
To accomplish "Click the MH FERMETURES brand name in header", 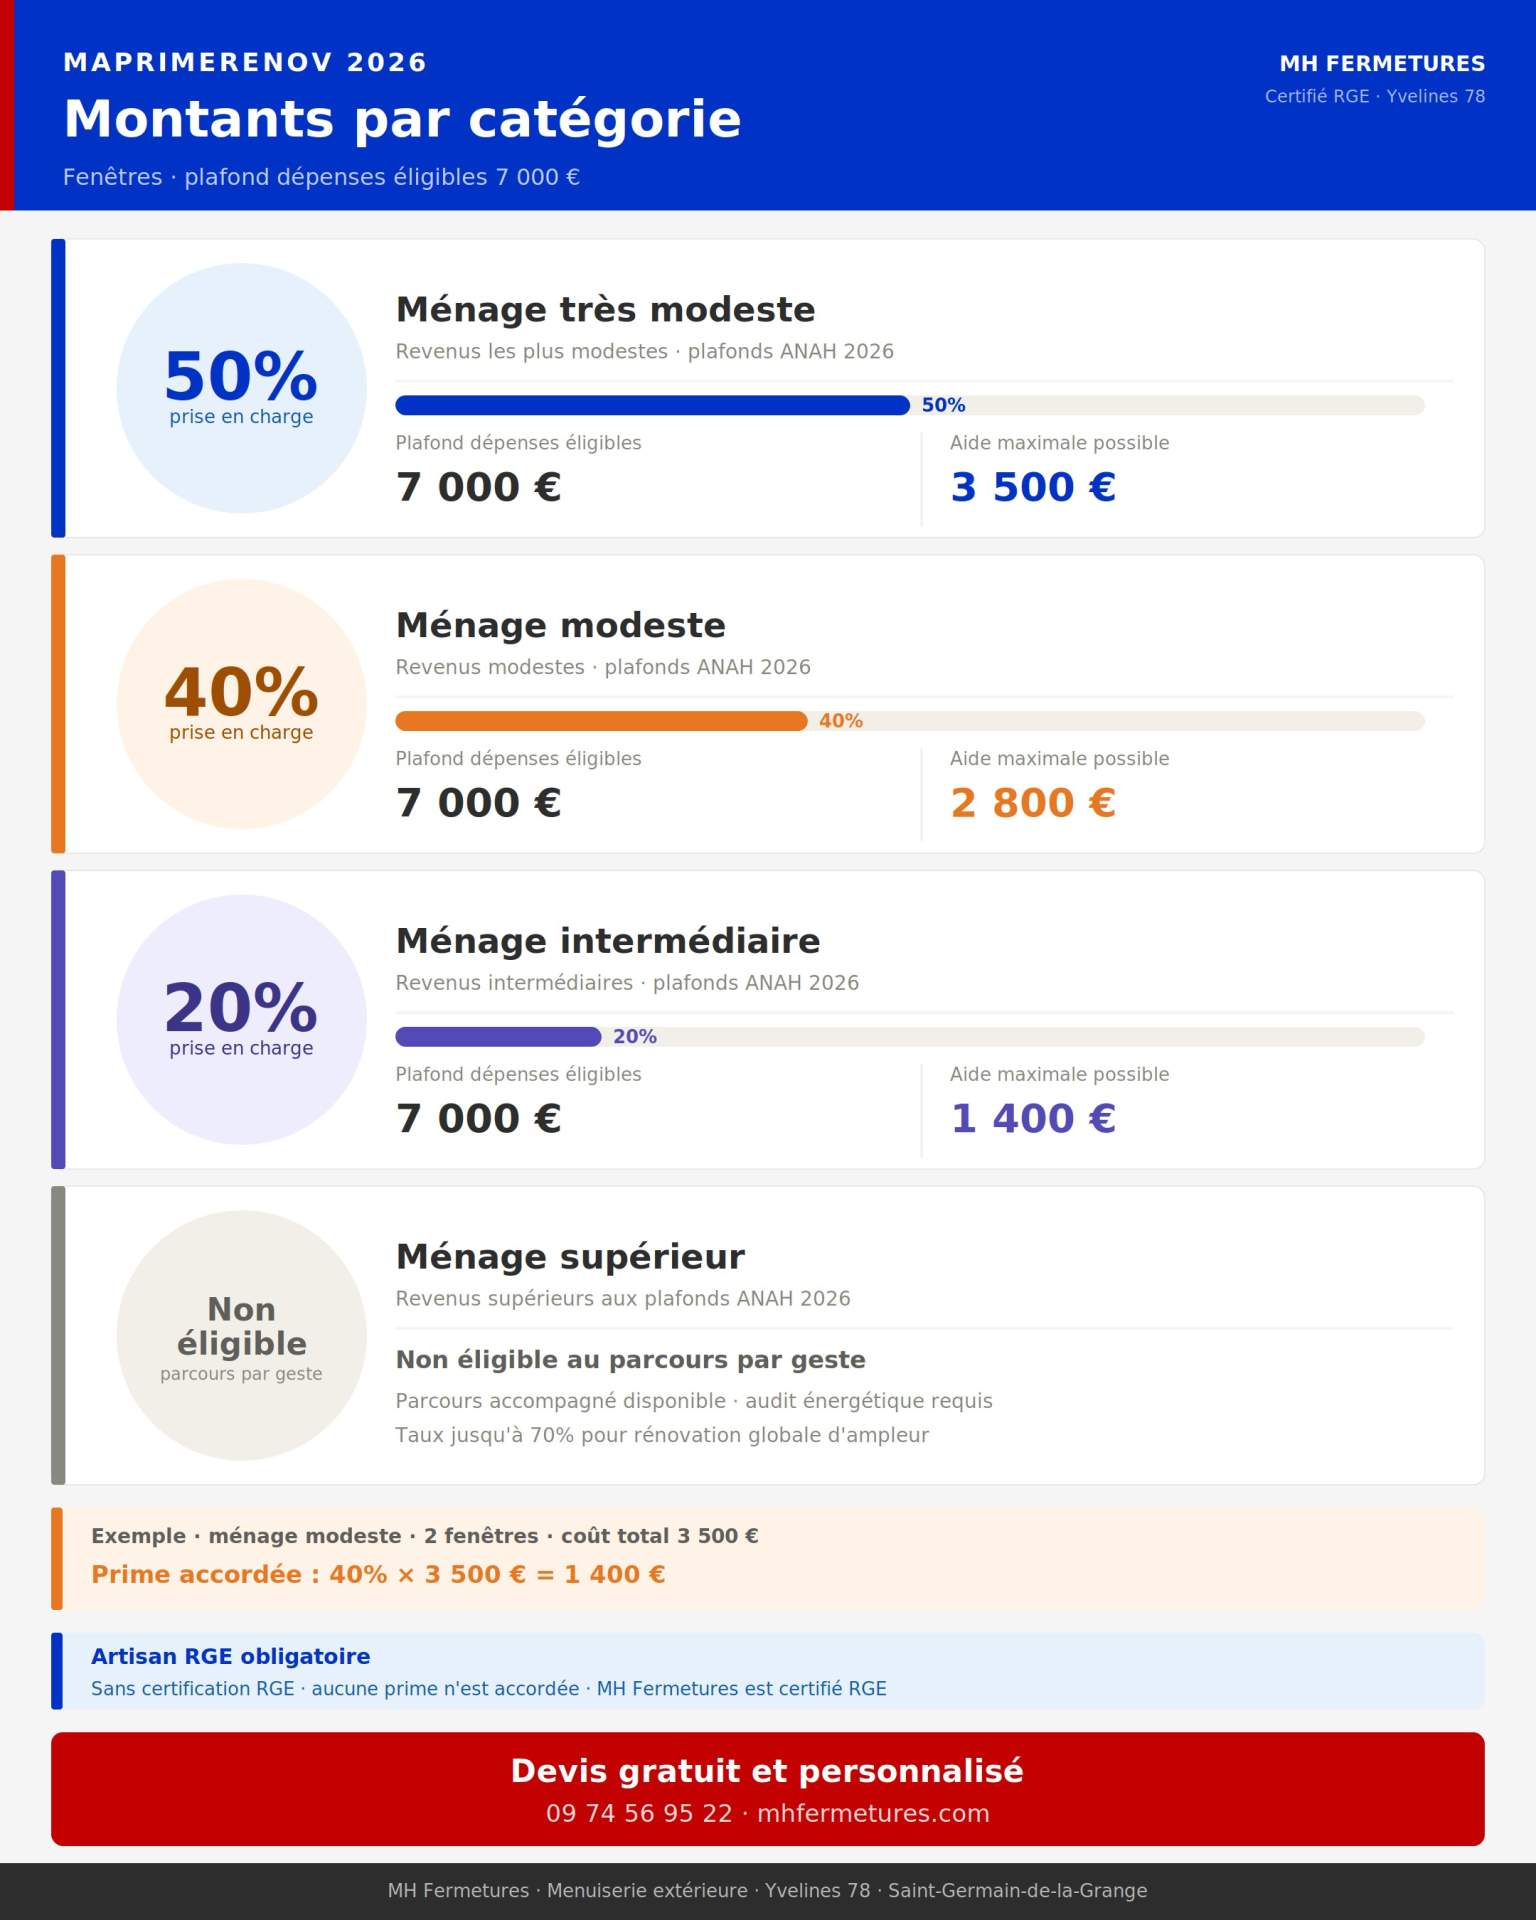I will coord(1382,64).
